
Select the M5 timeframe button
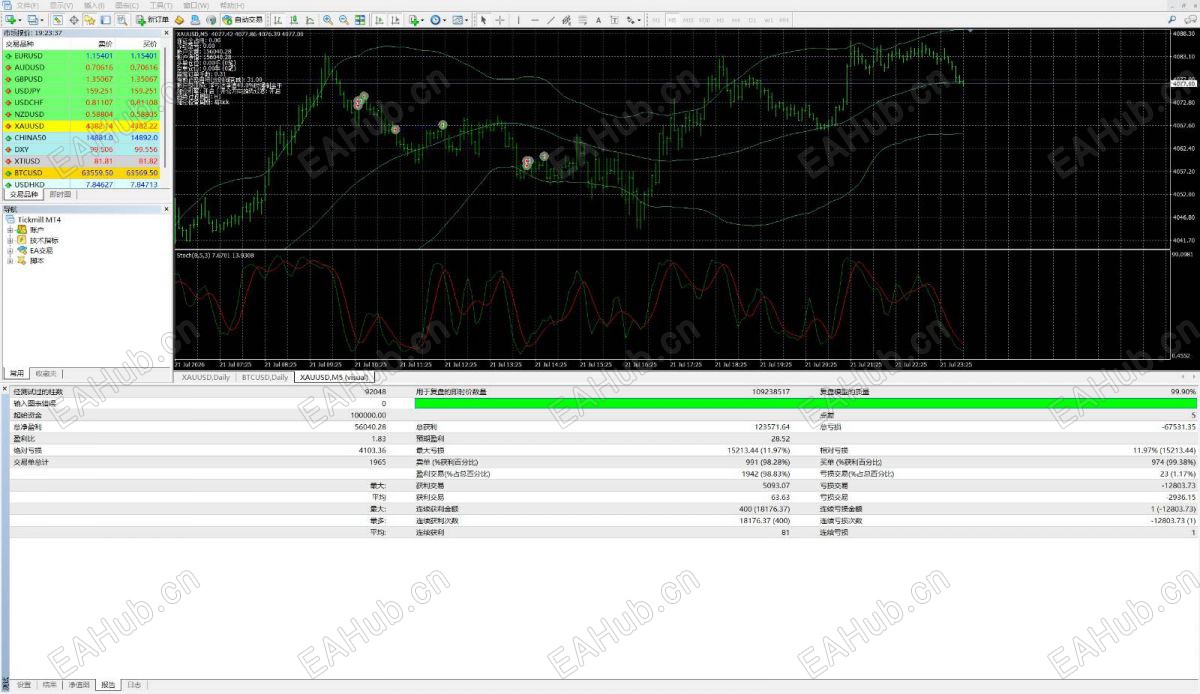coord(672,20)
